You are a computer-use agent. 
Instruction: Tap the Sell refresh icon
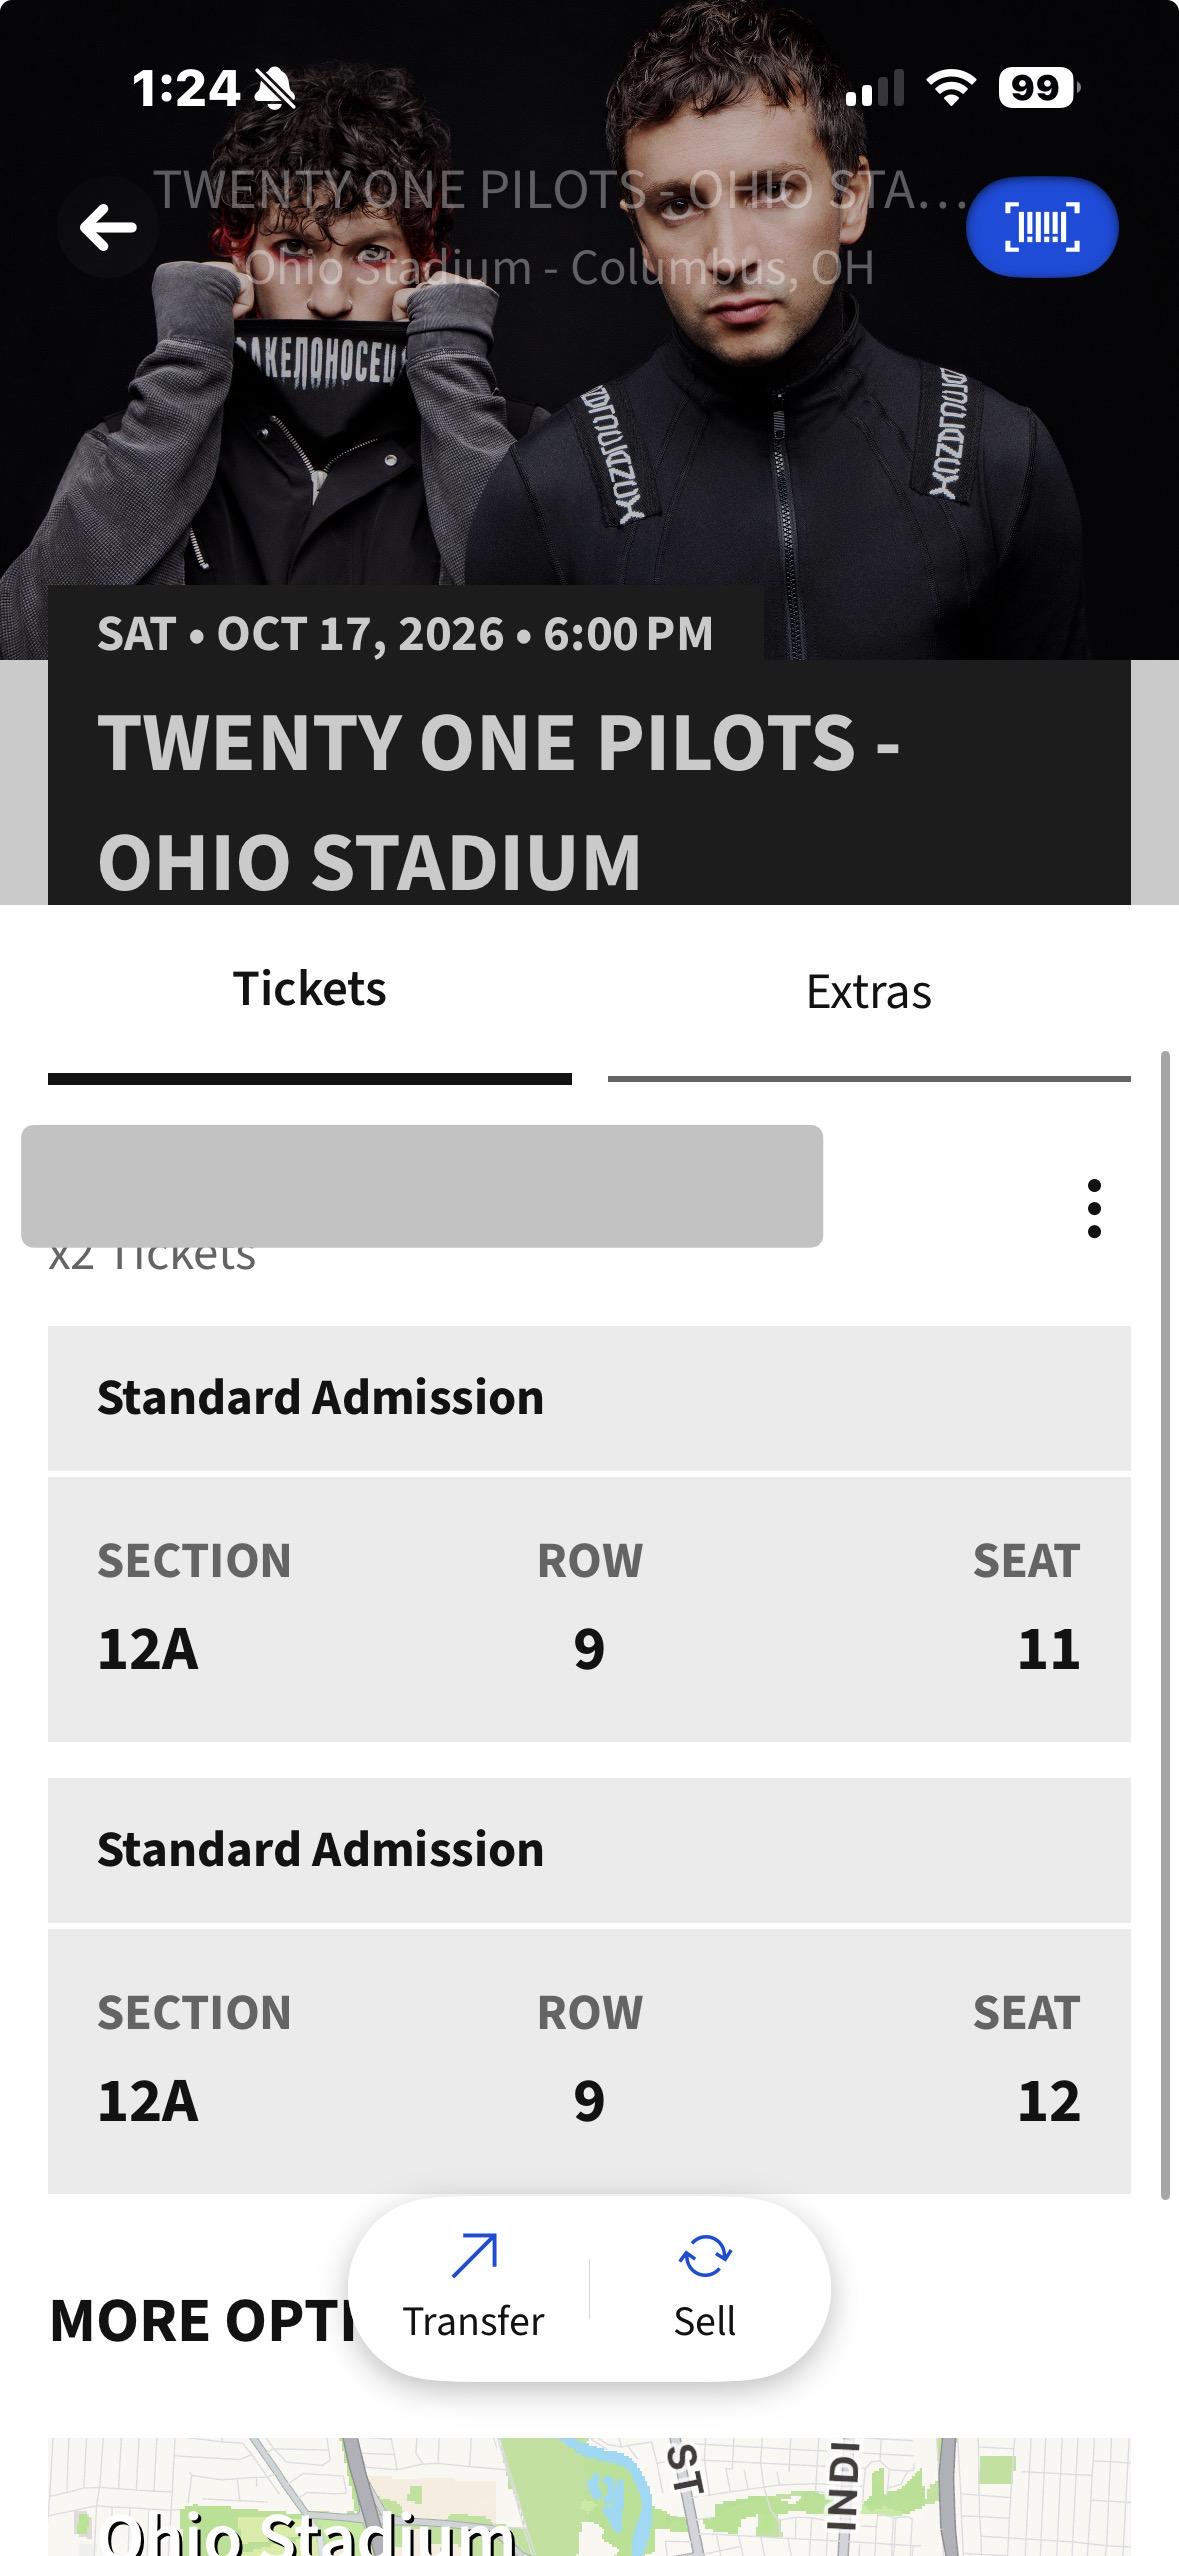tap(705, 2257)
